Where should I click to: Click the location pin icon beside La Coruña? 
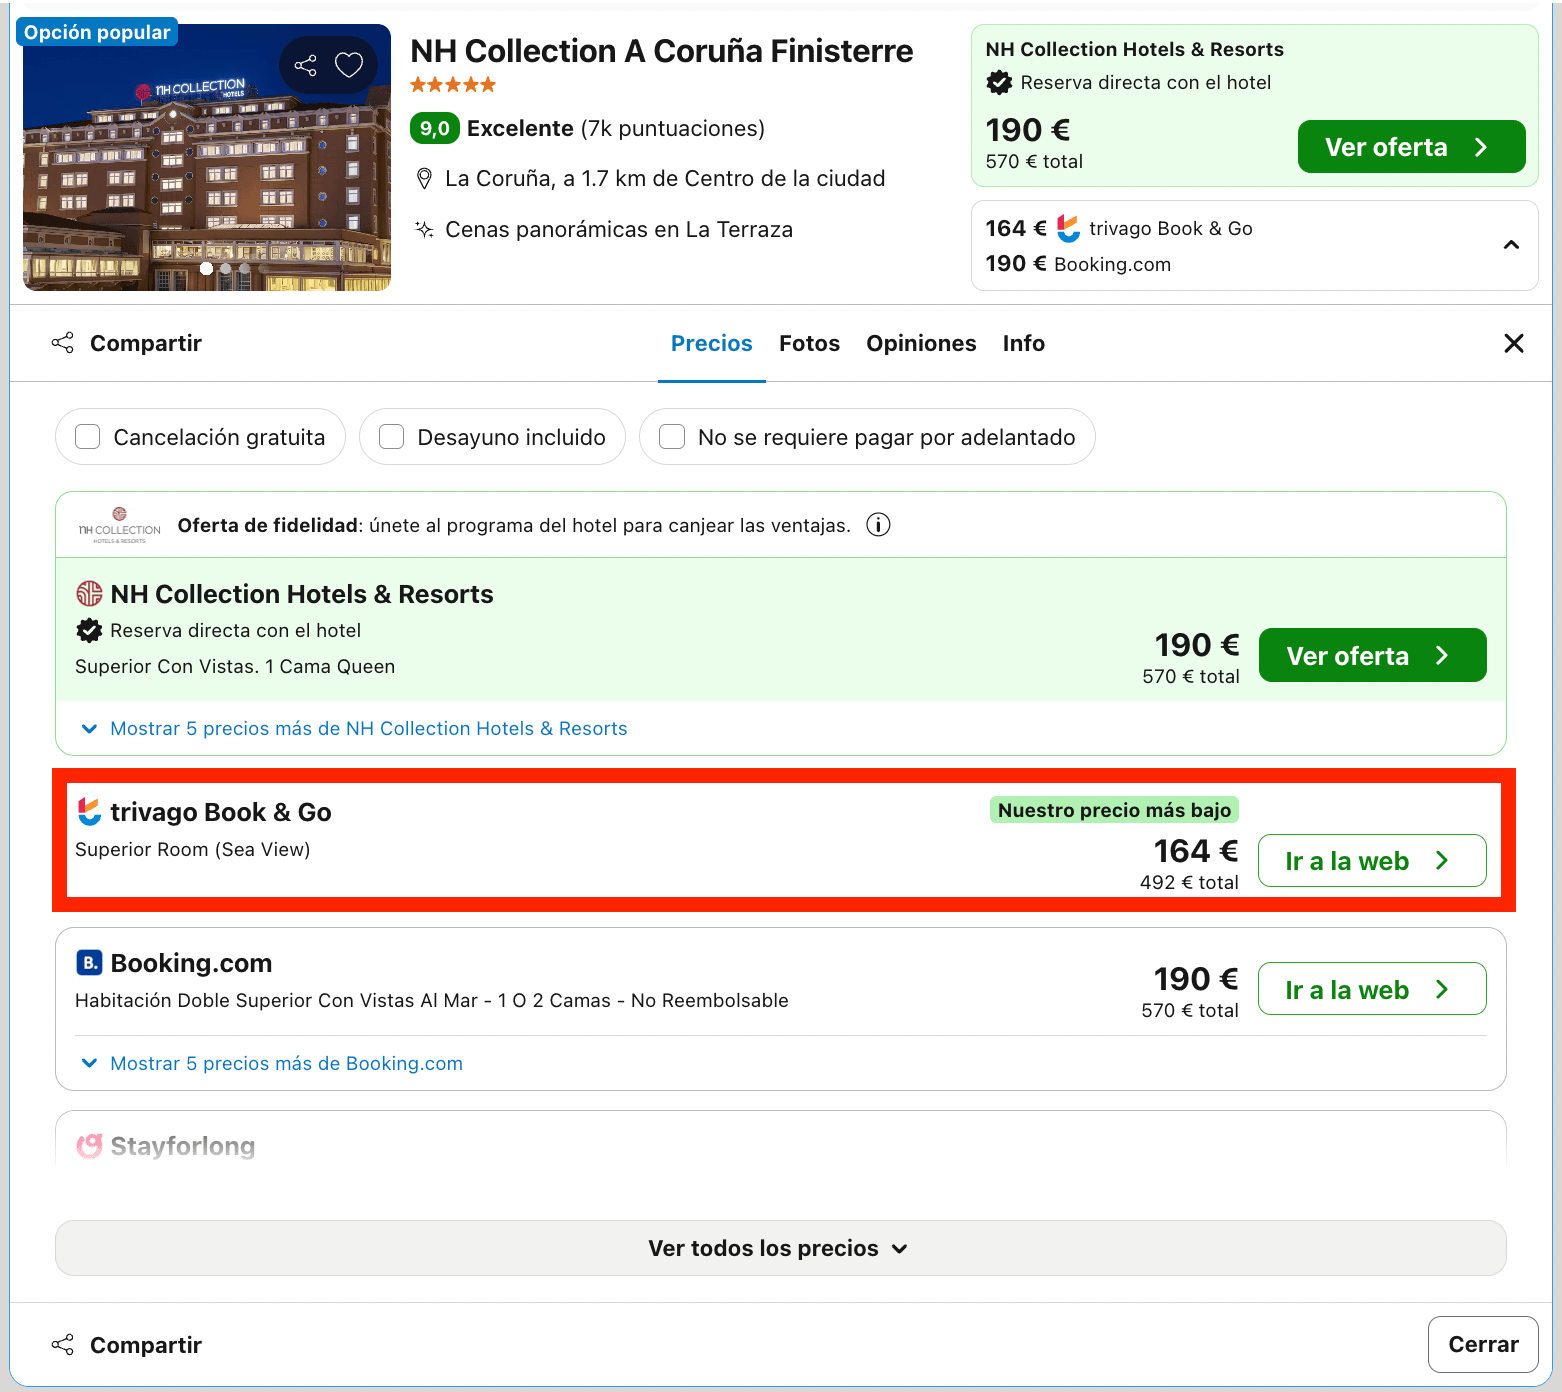(424, 179)
